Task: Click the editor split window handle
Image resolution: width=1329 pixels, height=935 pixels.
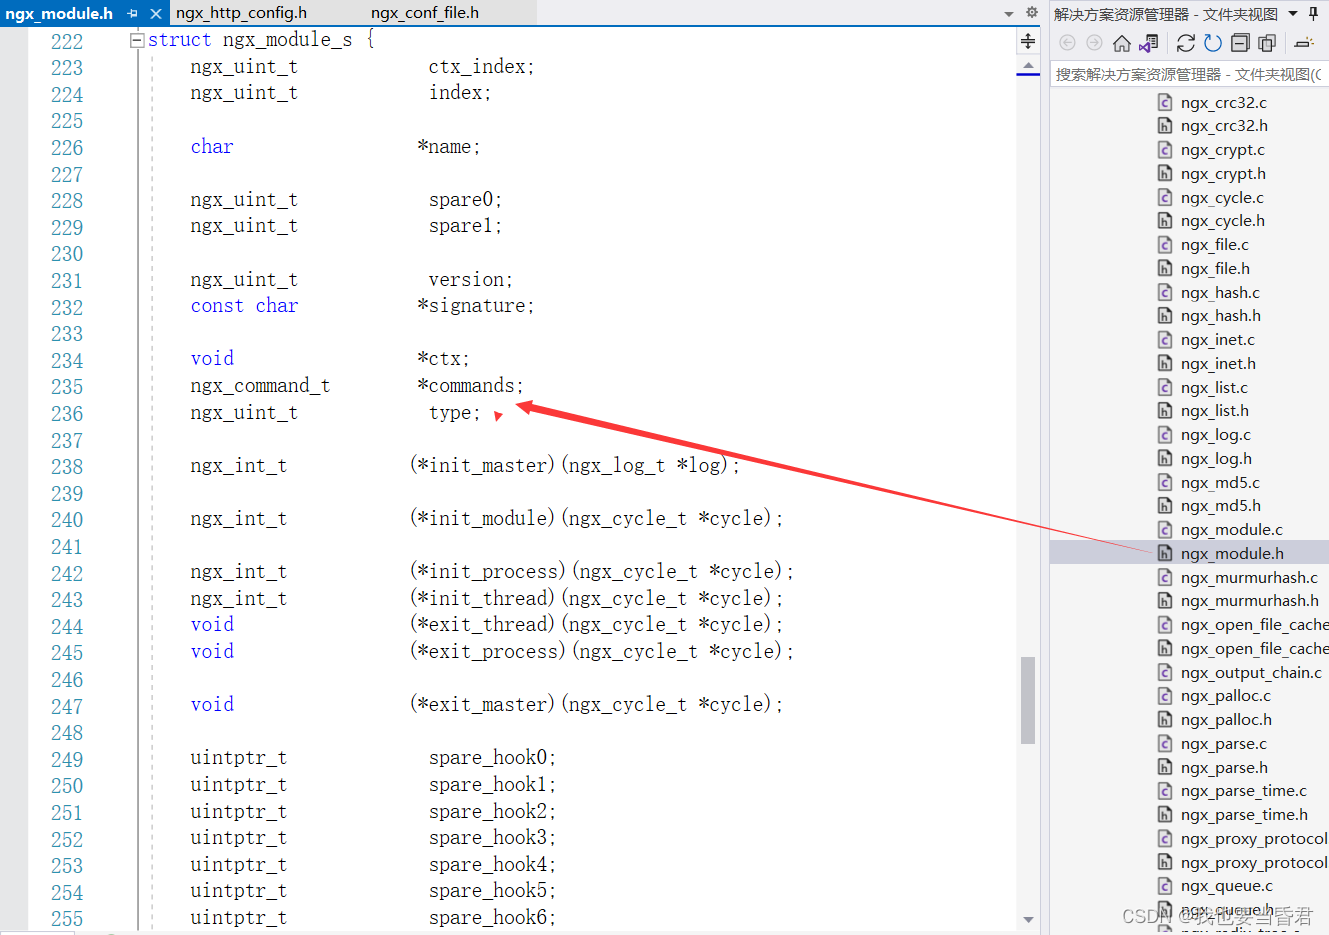Action: (1028, 41)
